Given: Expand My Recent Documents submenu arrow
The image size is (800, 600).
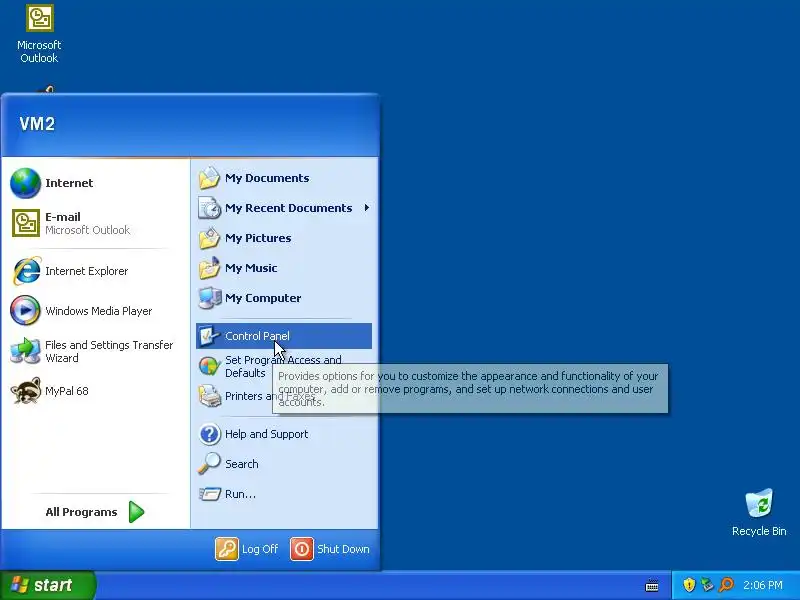Looking at the screenshot, I should tap(366, 208).
